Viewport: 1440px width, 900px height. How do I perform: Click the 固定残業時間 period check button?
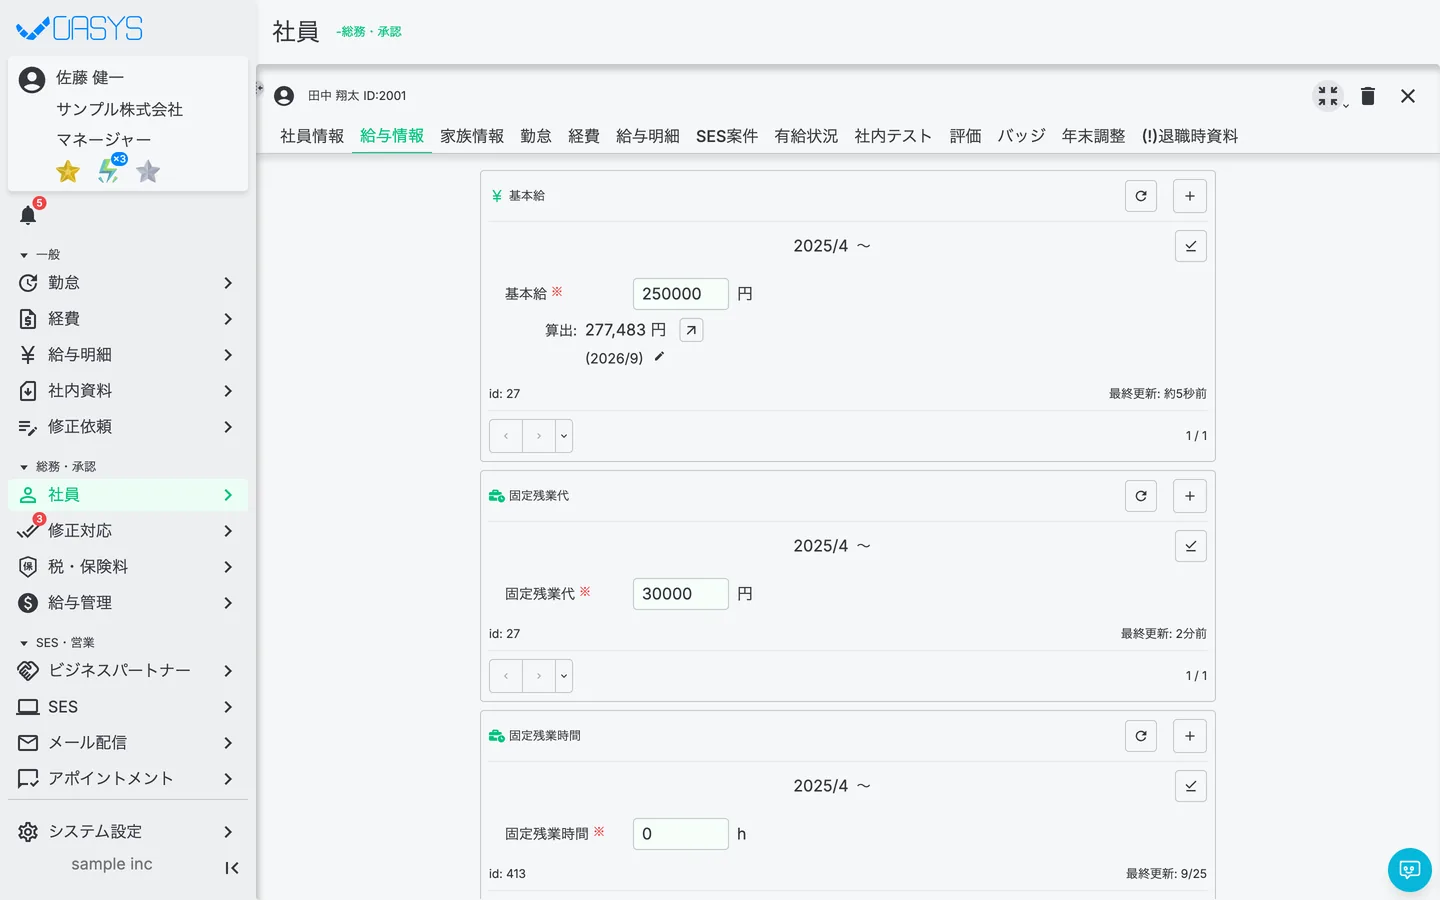[x=1190, y=786]
